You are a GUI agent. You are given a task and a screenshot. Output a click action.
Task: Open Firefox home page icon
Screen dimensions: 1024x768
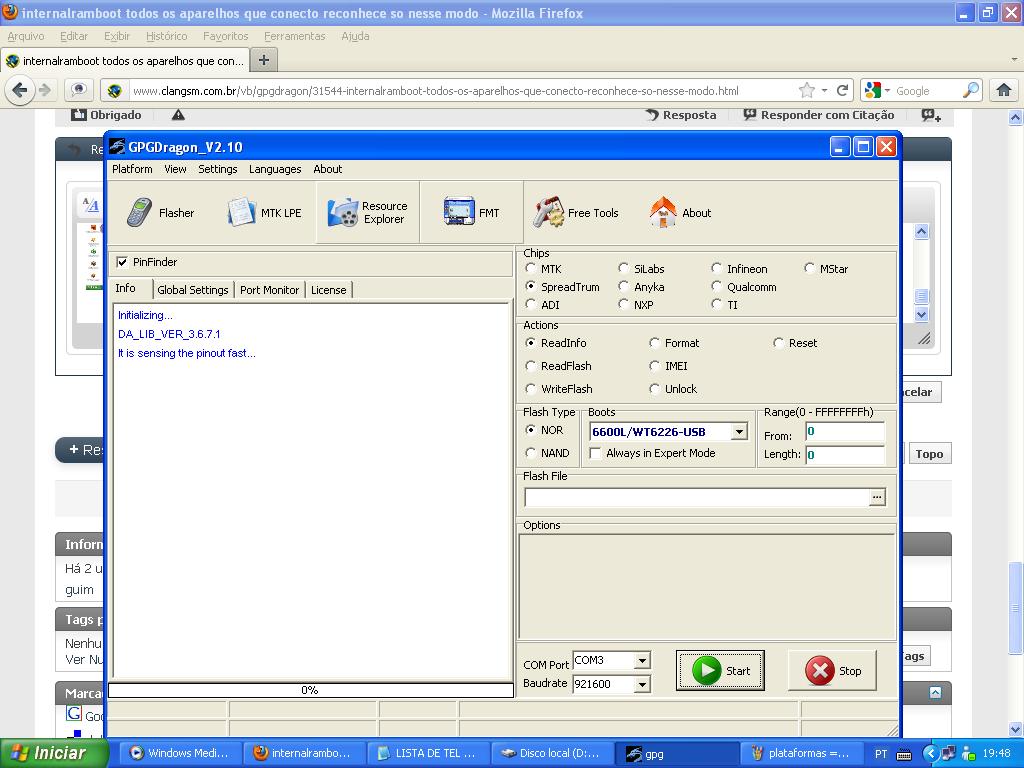(x=1004, y=90)
